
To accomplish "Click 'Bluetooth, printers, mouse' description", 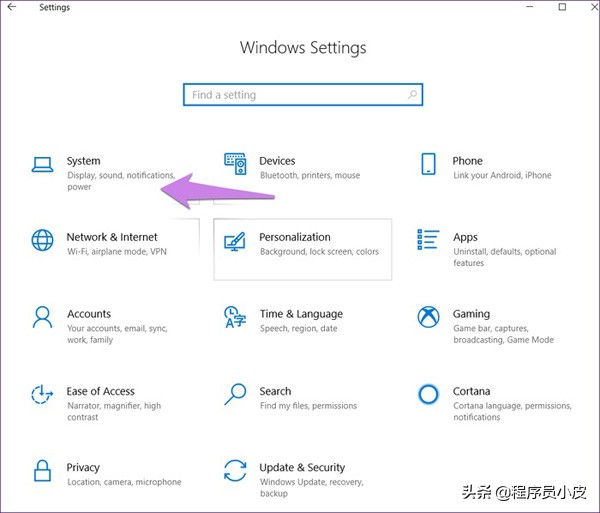I will coord(310,175).
